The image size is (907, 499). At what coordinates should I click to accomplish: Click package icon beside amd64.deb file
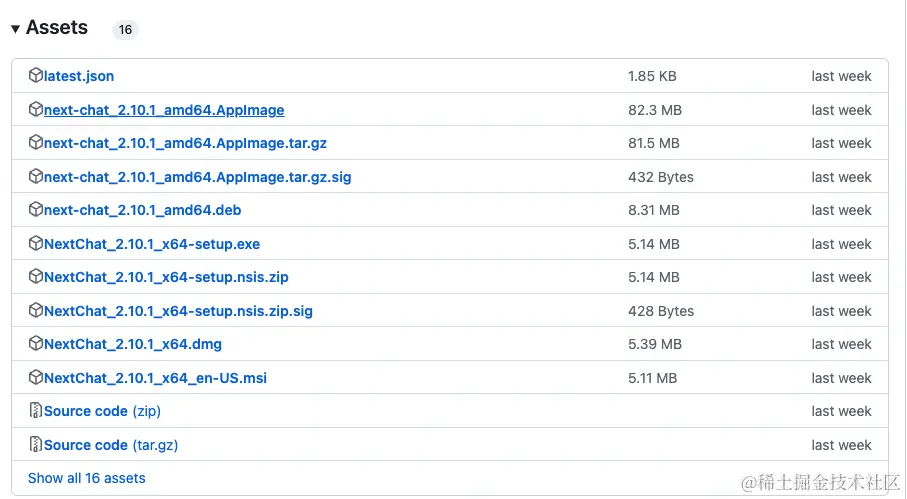(x=36, y=209)
